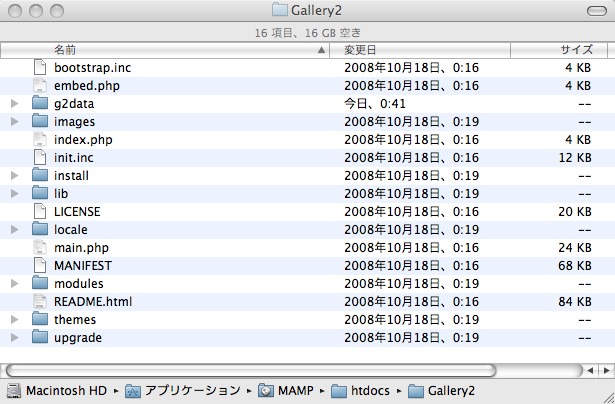Viewport: 615px width, 404px height.
Task: Click the README.html file icon
Action: (40, 301)
